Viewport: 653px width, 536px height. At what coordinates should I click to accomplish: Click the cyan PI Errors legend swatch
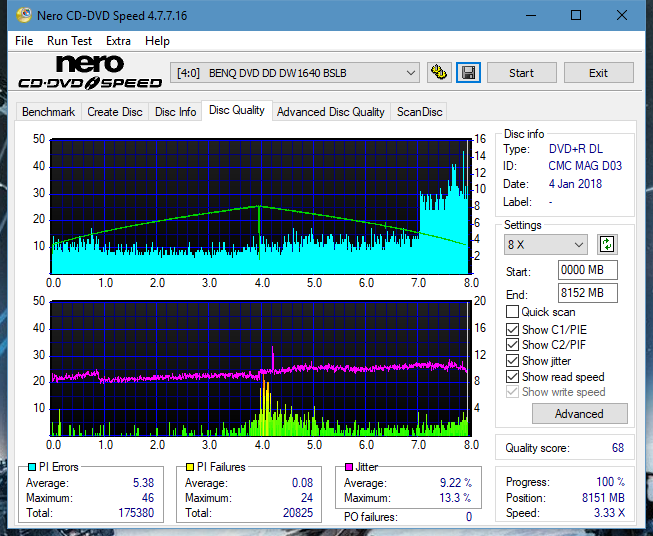point(32,467)
